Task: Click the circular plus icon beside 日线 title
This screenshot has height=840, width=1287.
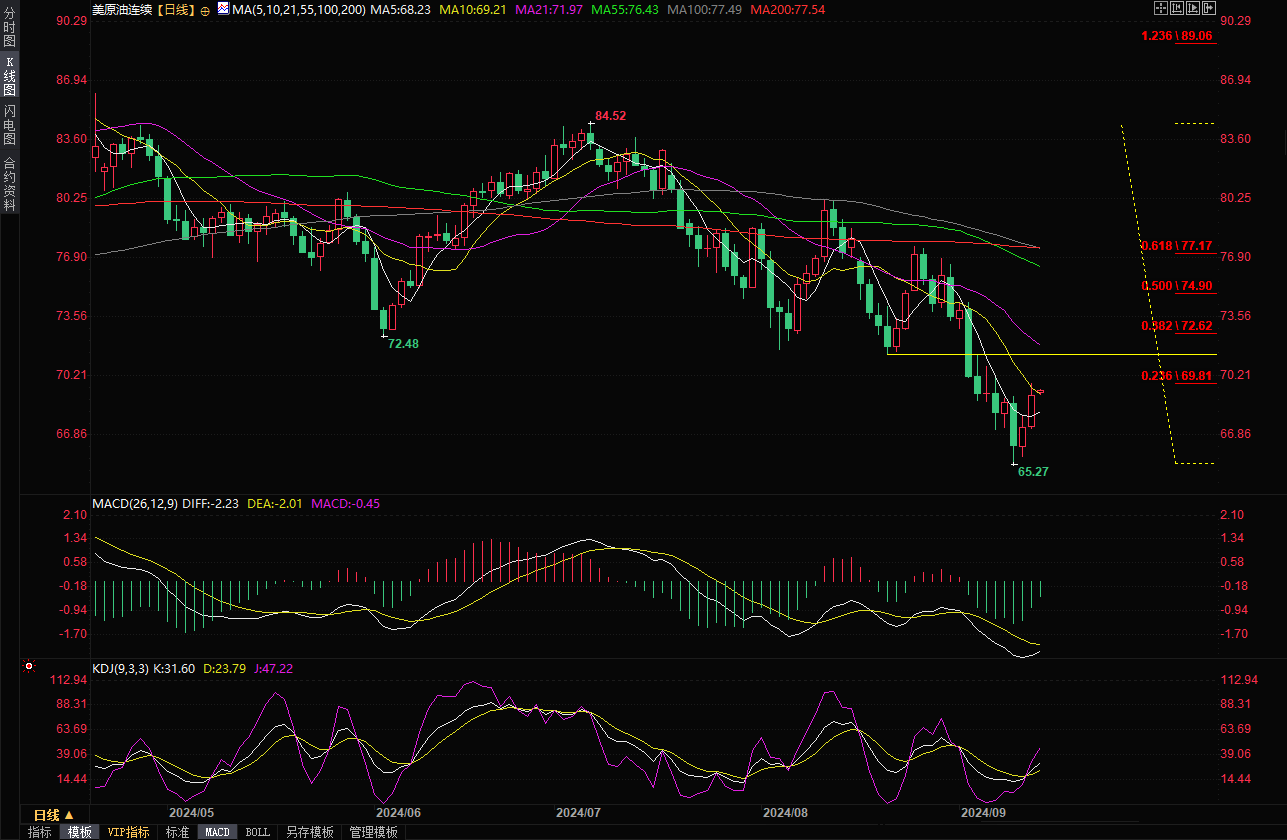Action: [204, 9]
